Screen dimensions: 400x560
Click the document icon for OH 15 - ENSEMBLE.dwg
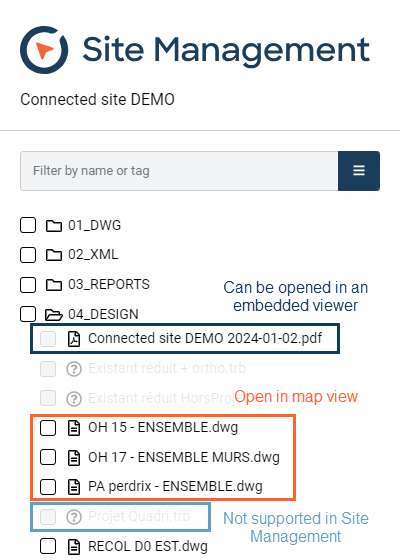[74, 428]
